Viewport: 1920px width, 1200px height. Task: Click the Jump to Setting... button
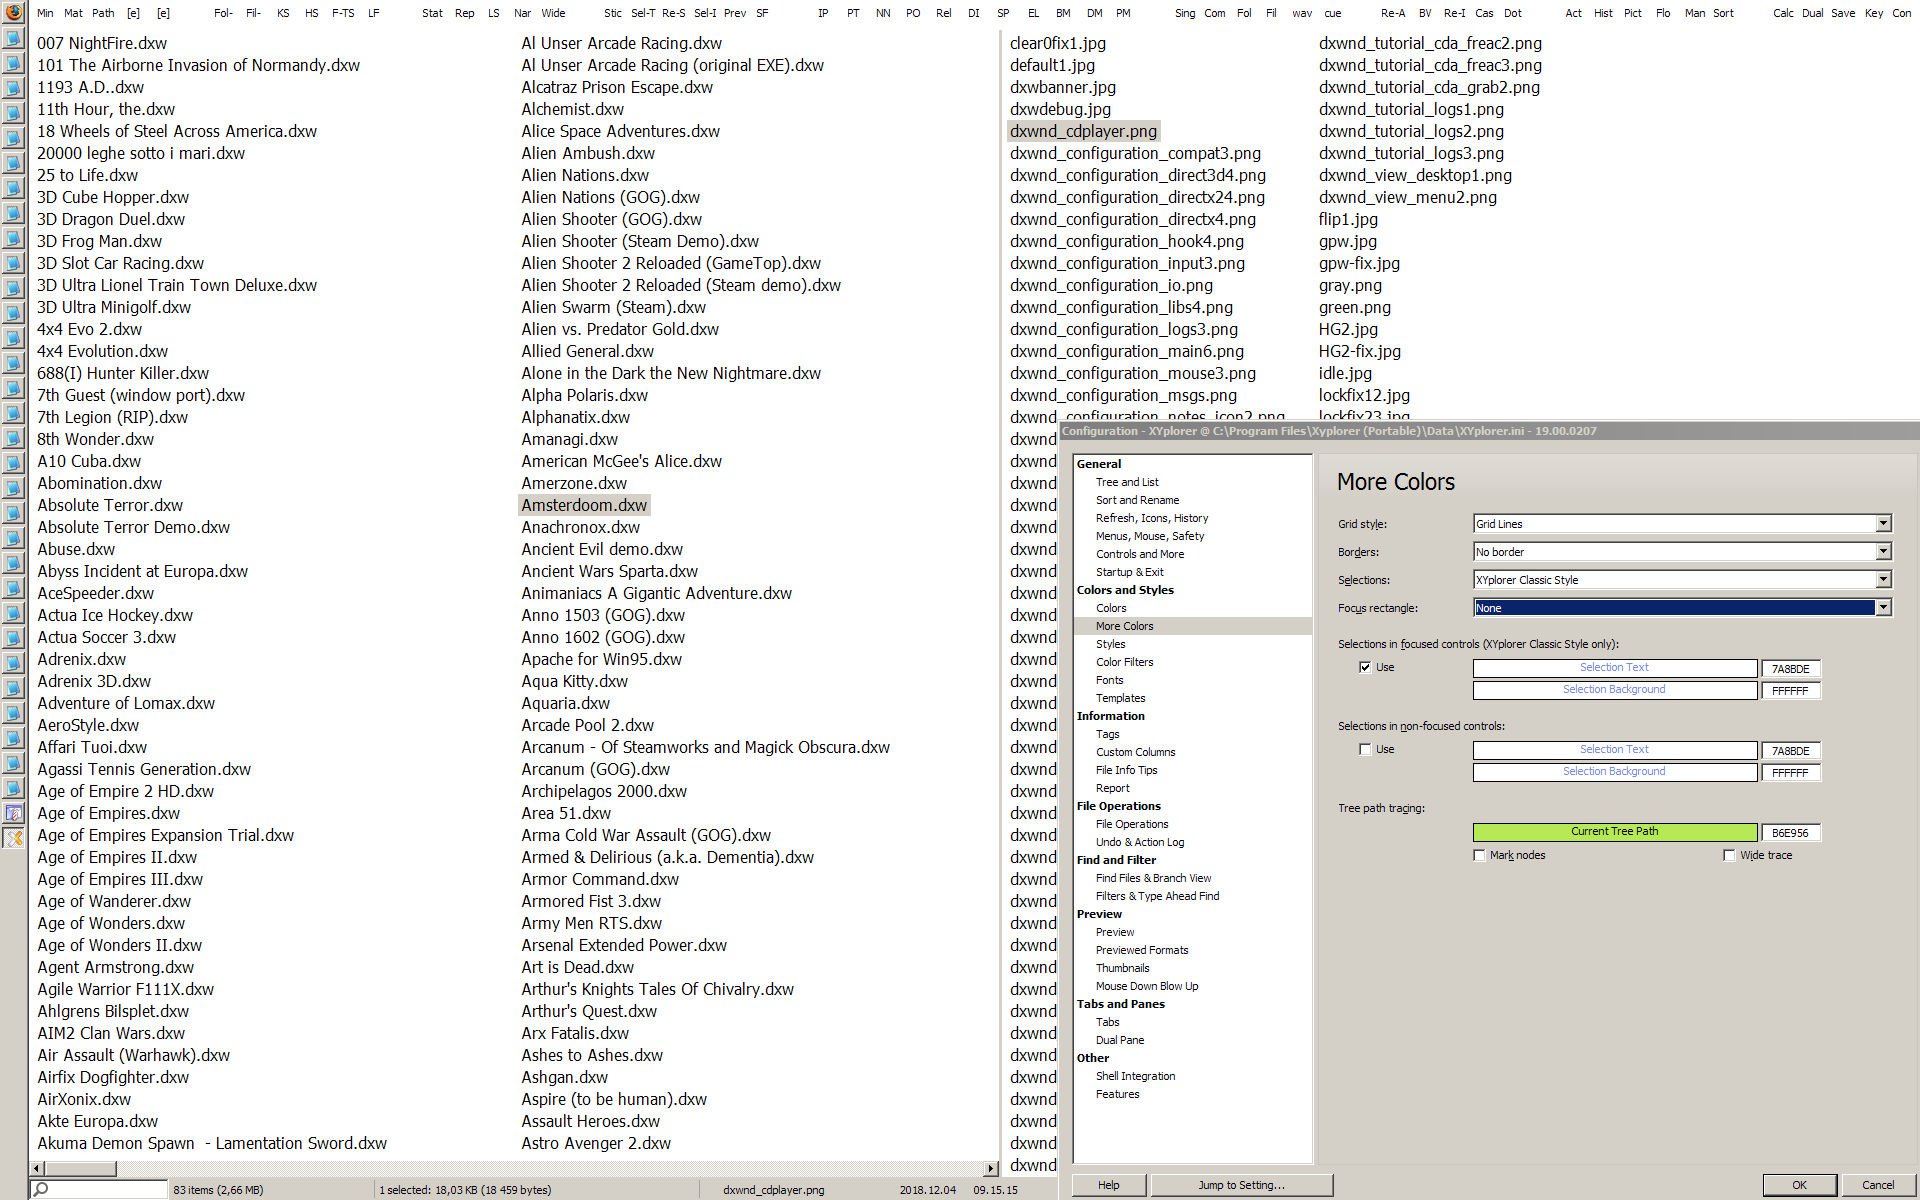[1241, 1185]
